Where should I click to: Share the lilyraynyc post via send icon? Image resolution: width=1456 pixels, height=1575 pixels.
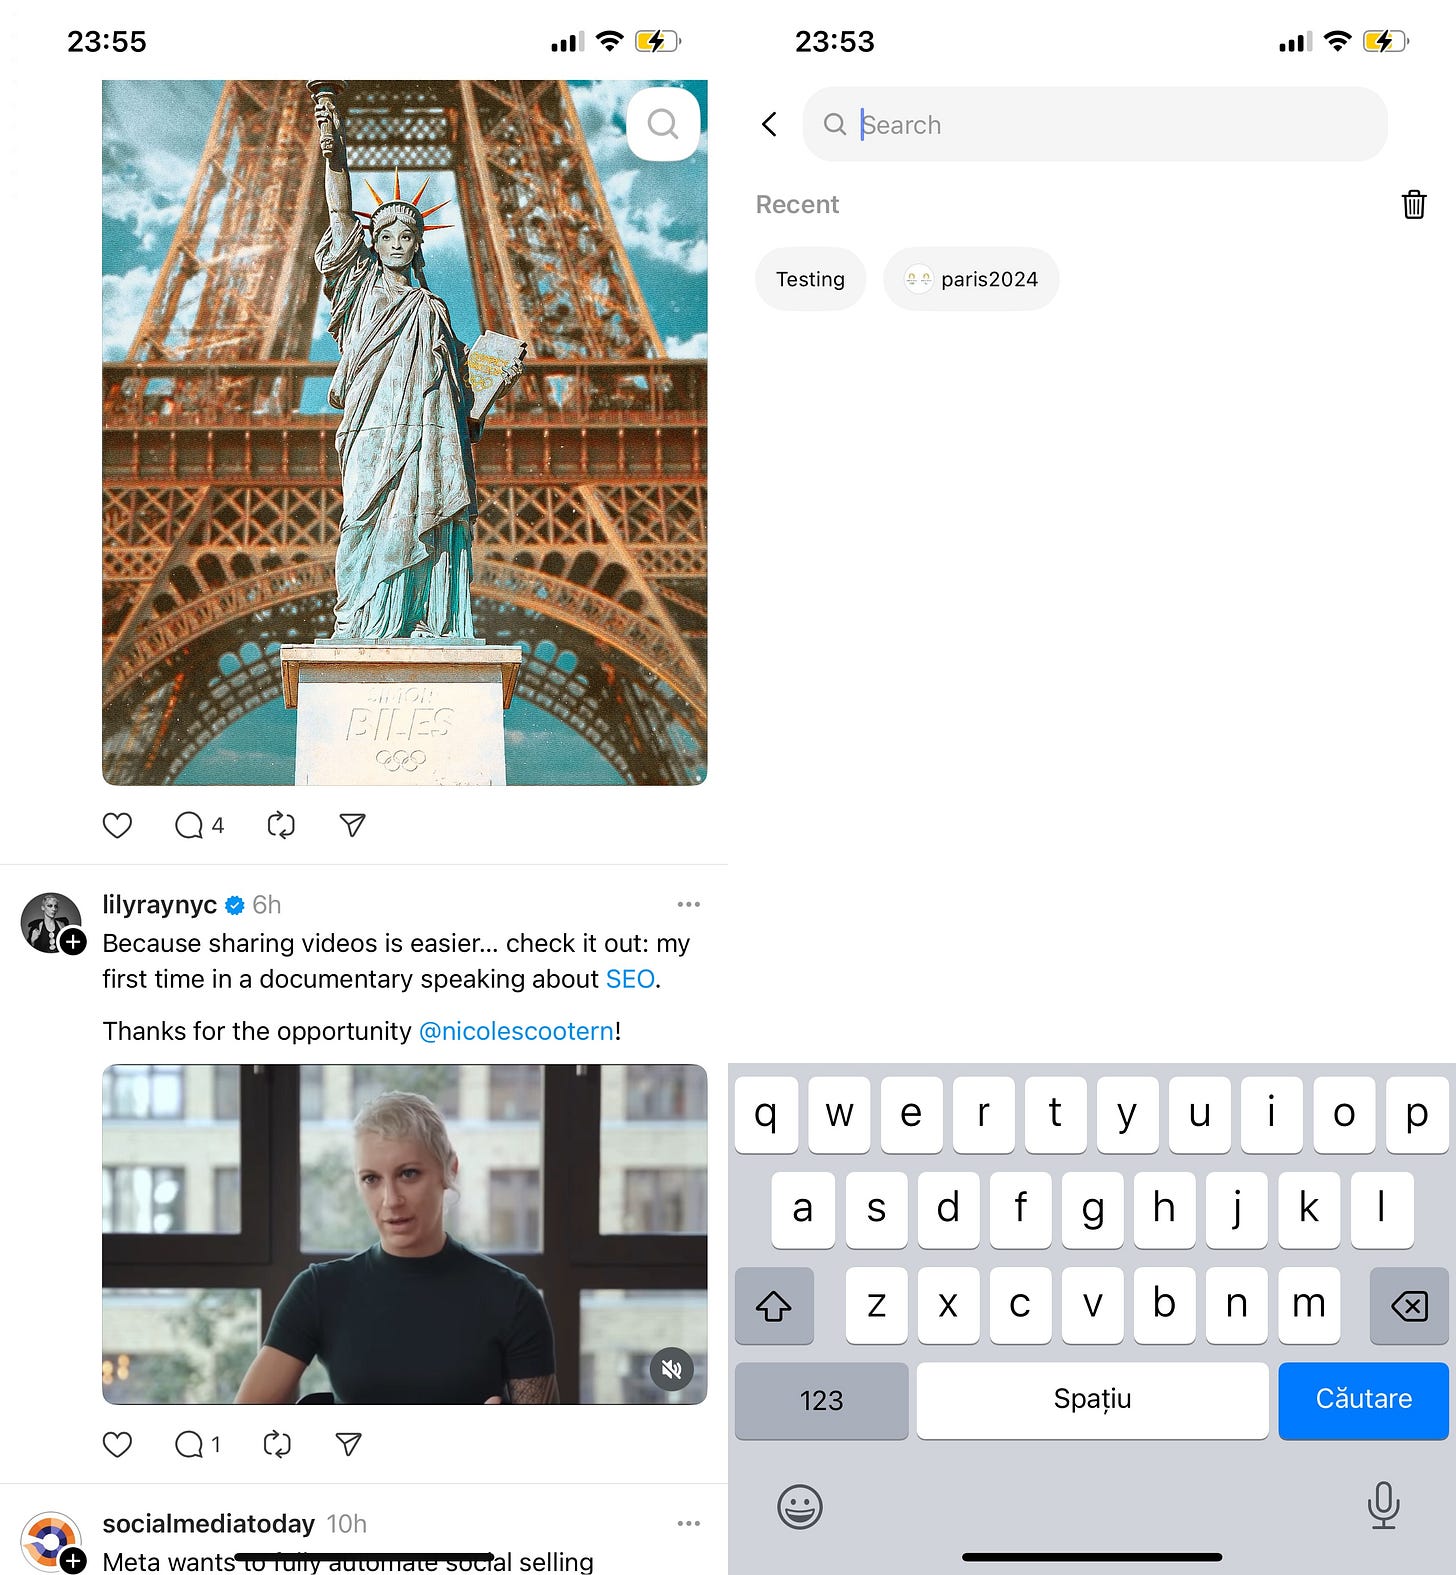[348, 1444]
